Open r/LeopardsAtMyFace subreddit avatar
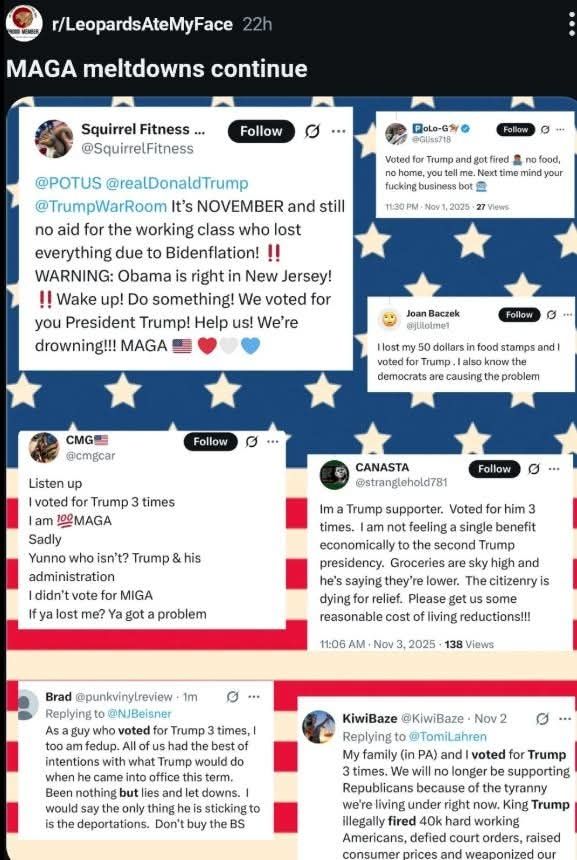 tap(24, 24)
